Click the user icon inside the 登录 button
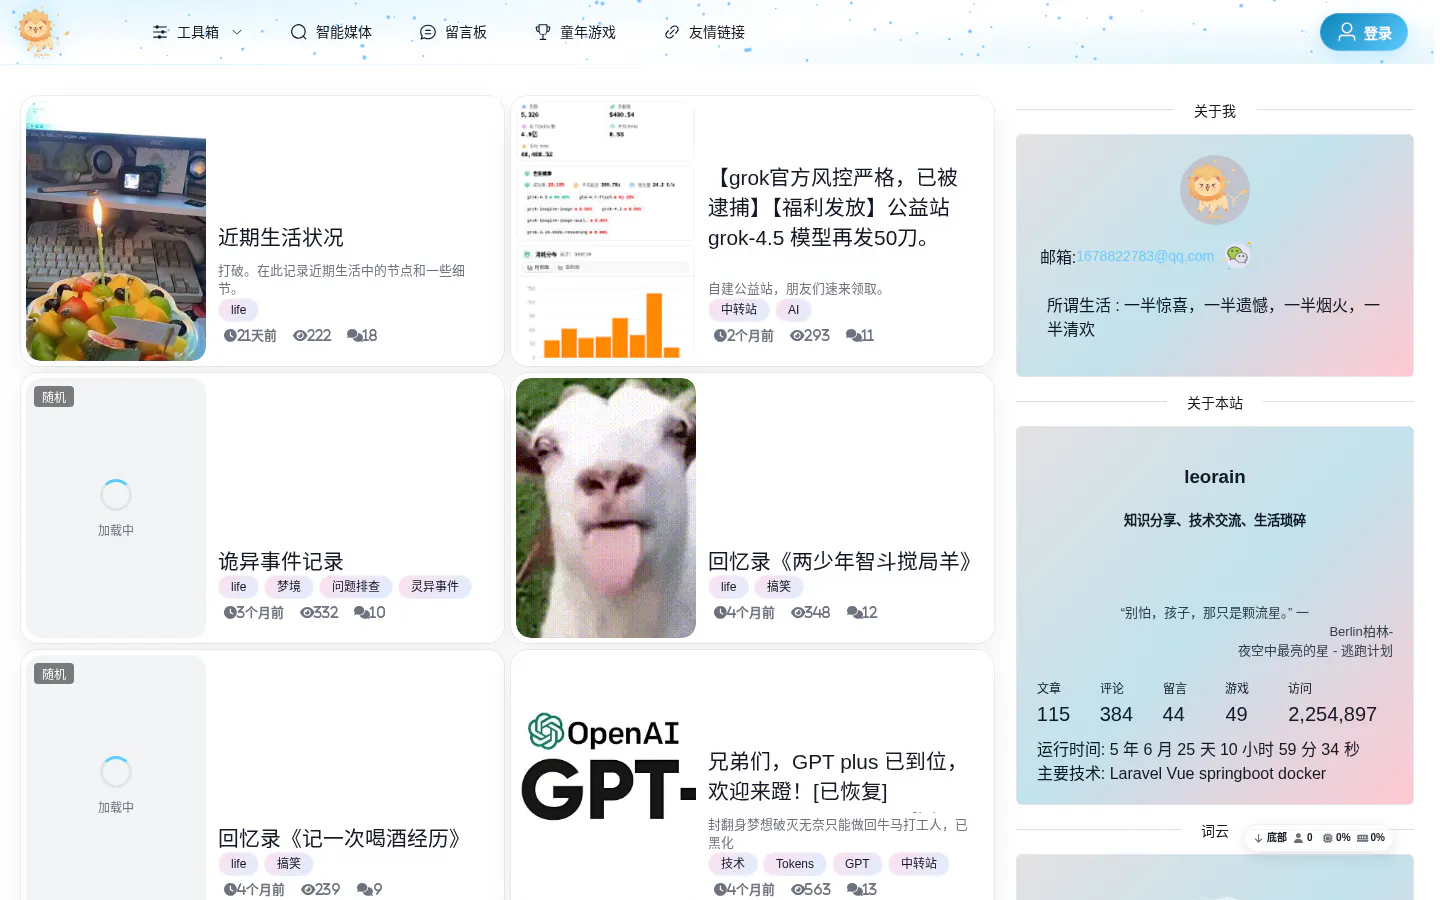Viewport: 1440px width, 900px height. [x=1347, y=32]
